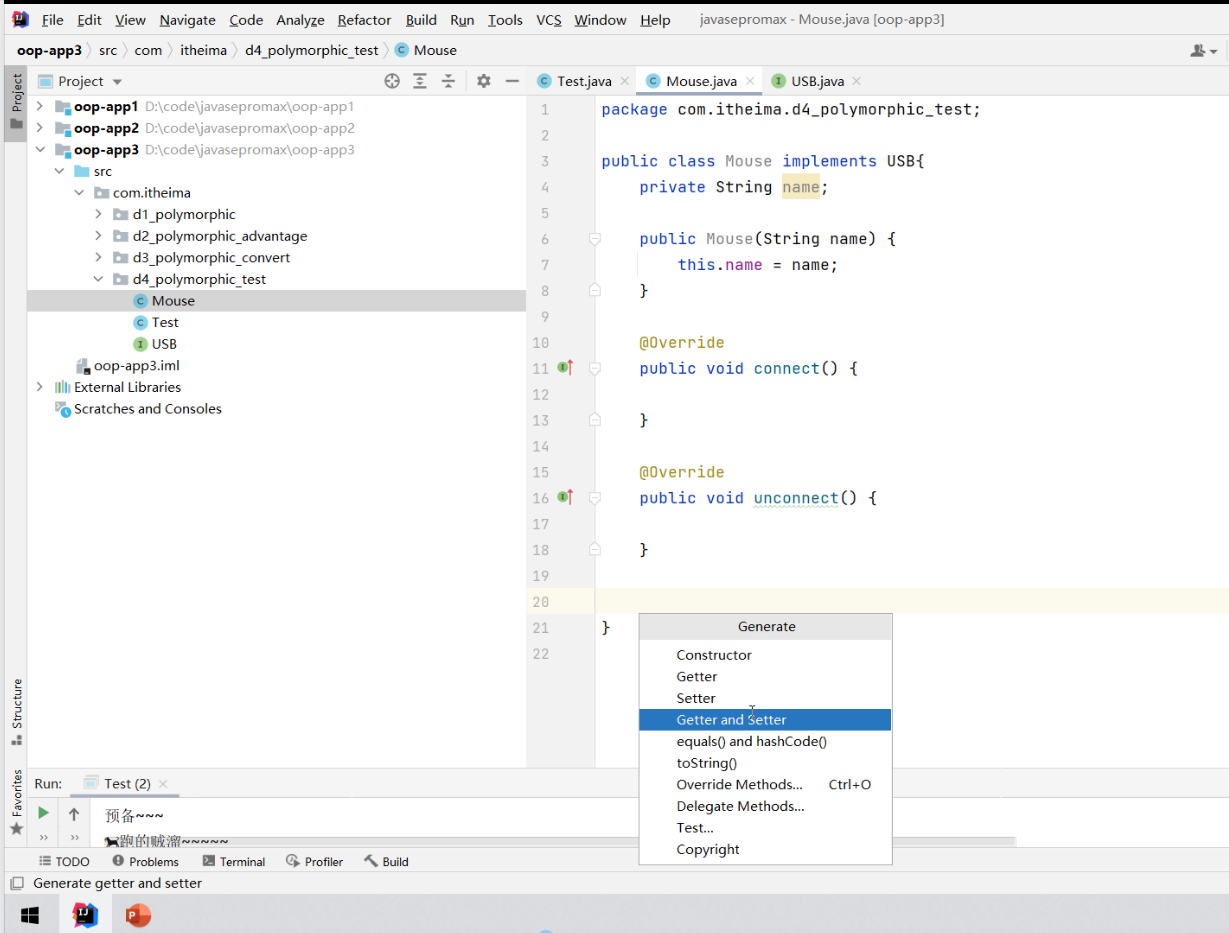Expand the d1_polymorphic package
This screenshot has height=933, width=1229.
(x=98, y=214)
